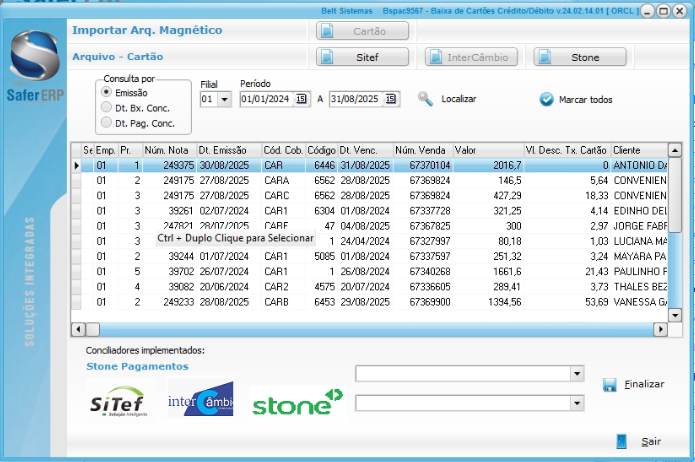695x462 pixels.
Task: Sort by Núm. Nota column header
Action: pos(166,149)
